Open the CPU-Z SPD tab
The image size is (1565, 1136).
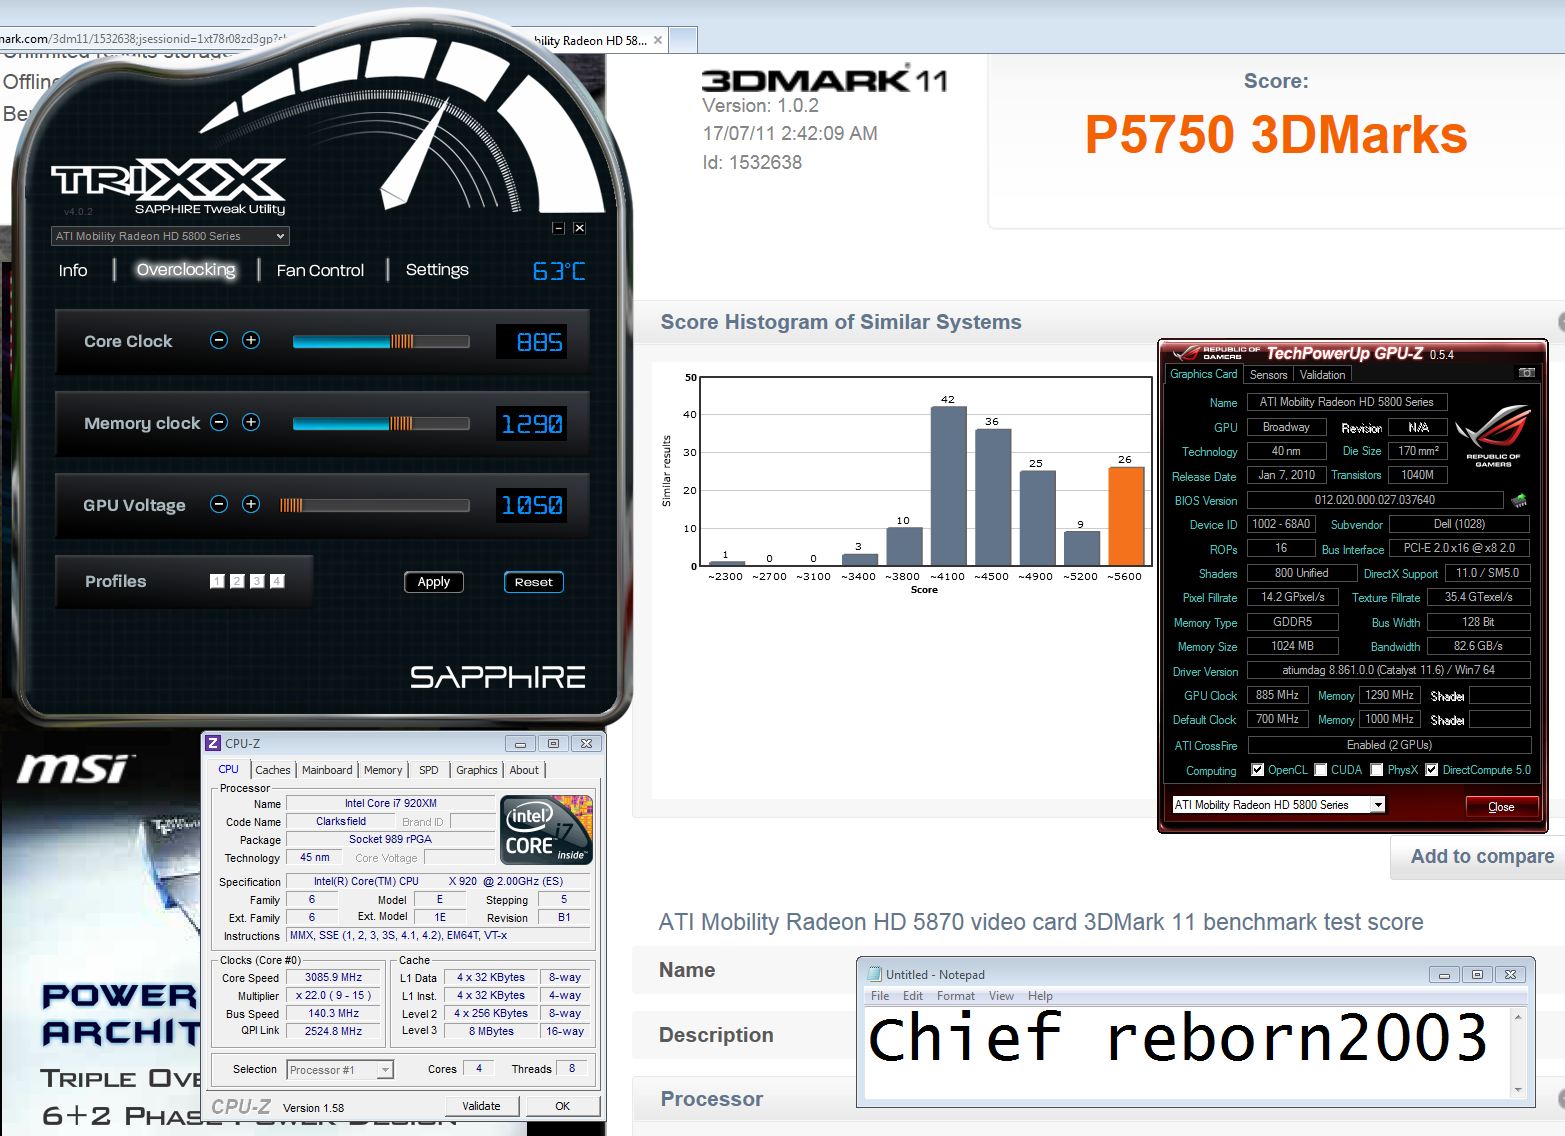tap(429, 770)
